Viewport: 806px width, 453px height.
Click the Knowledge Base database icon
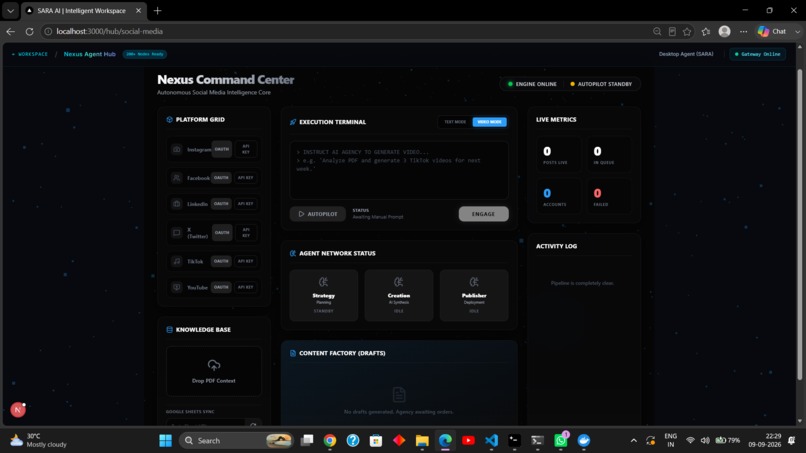(x=169, y=330)
